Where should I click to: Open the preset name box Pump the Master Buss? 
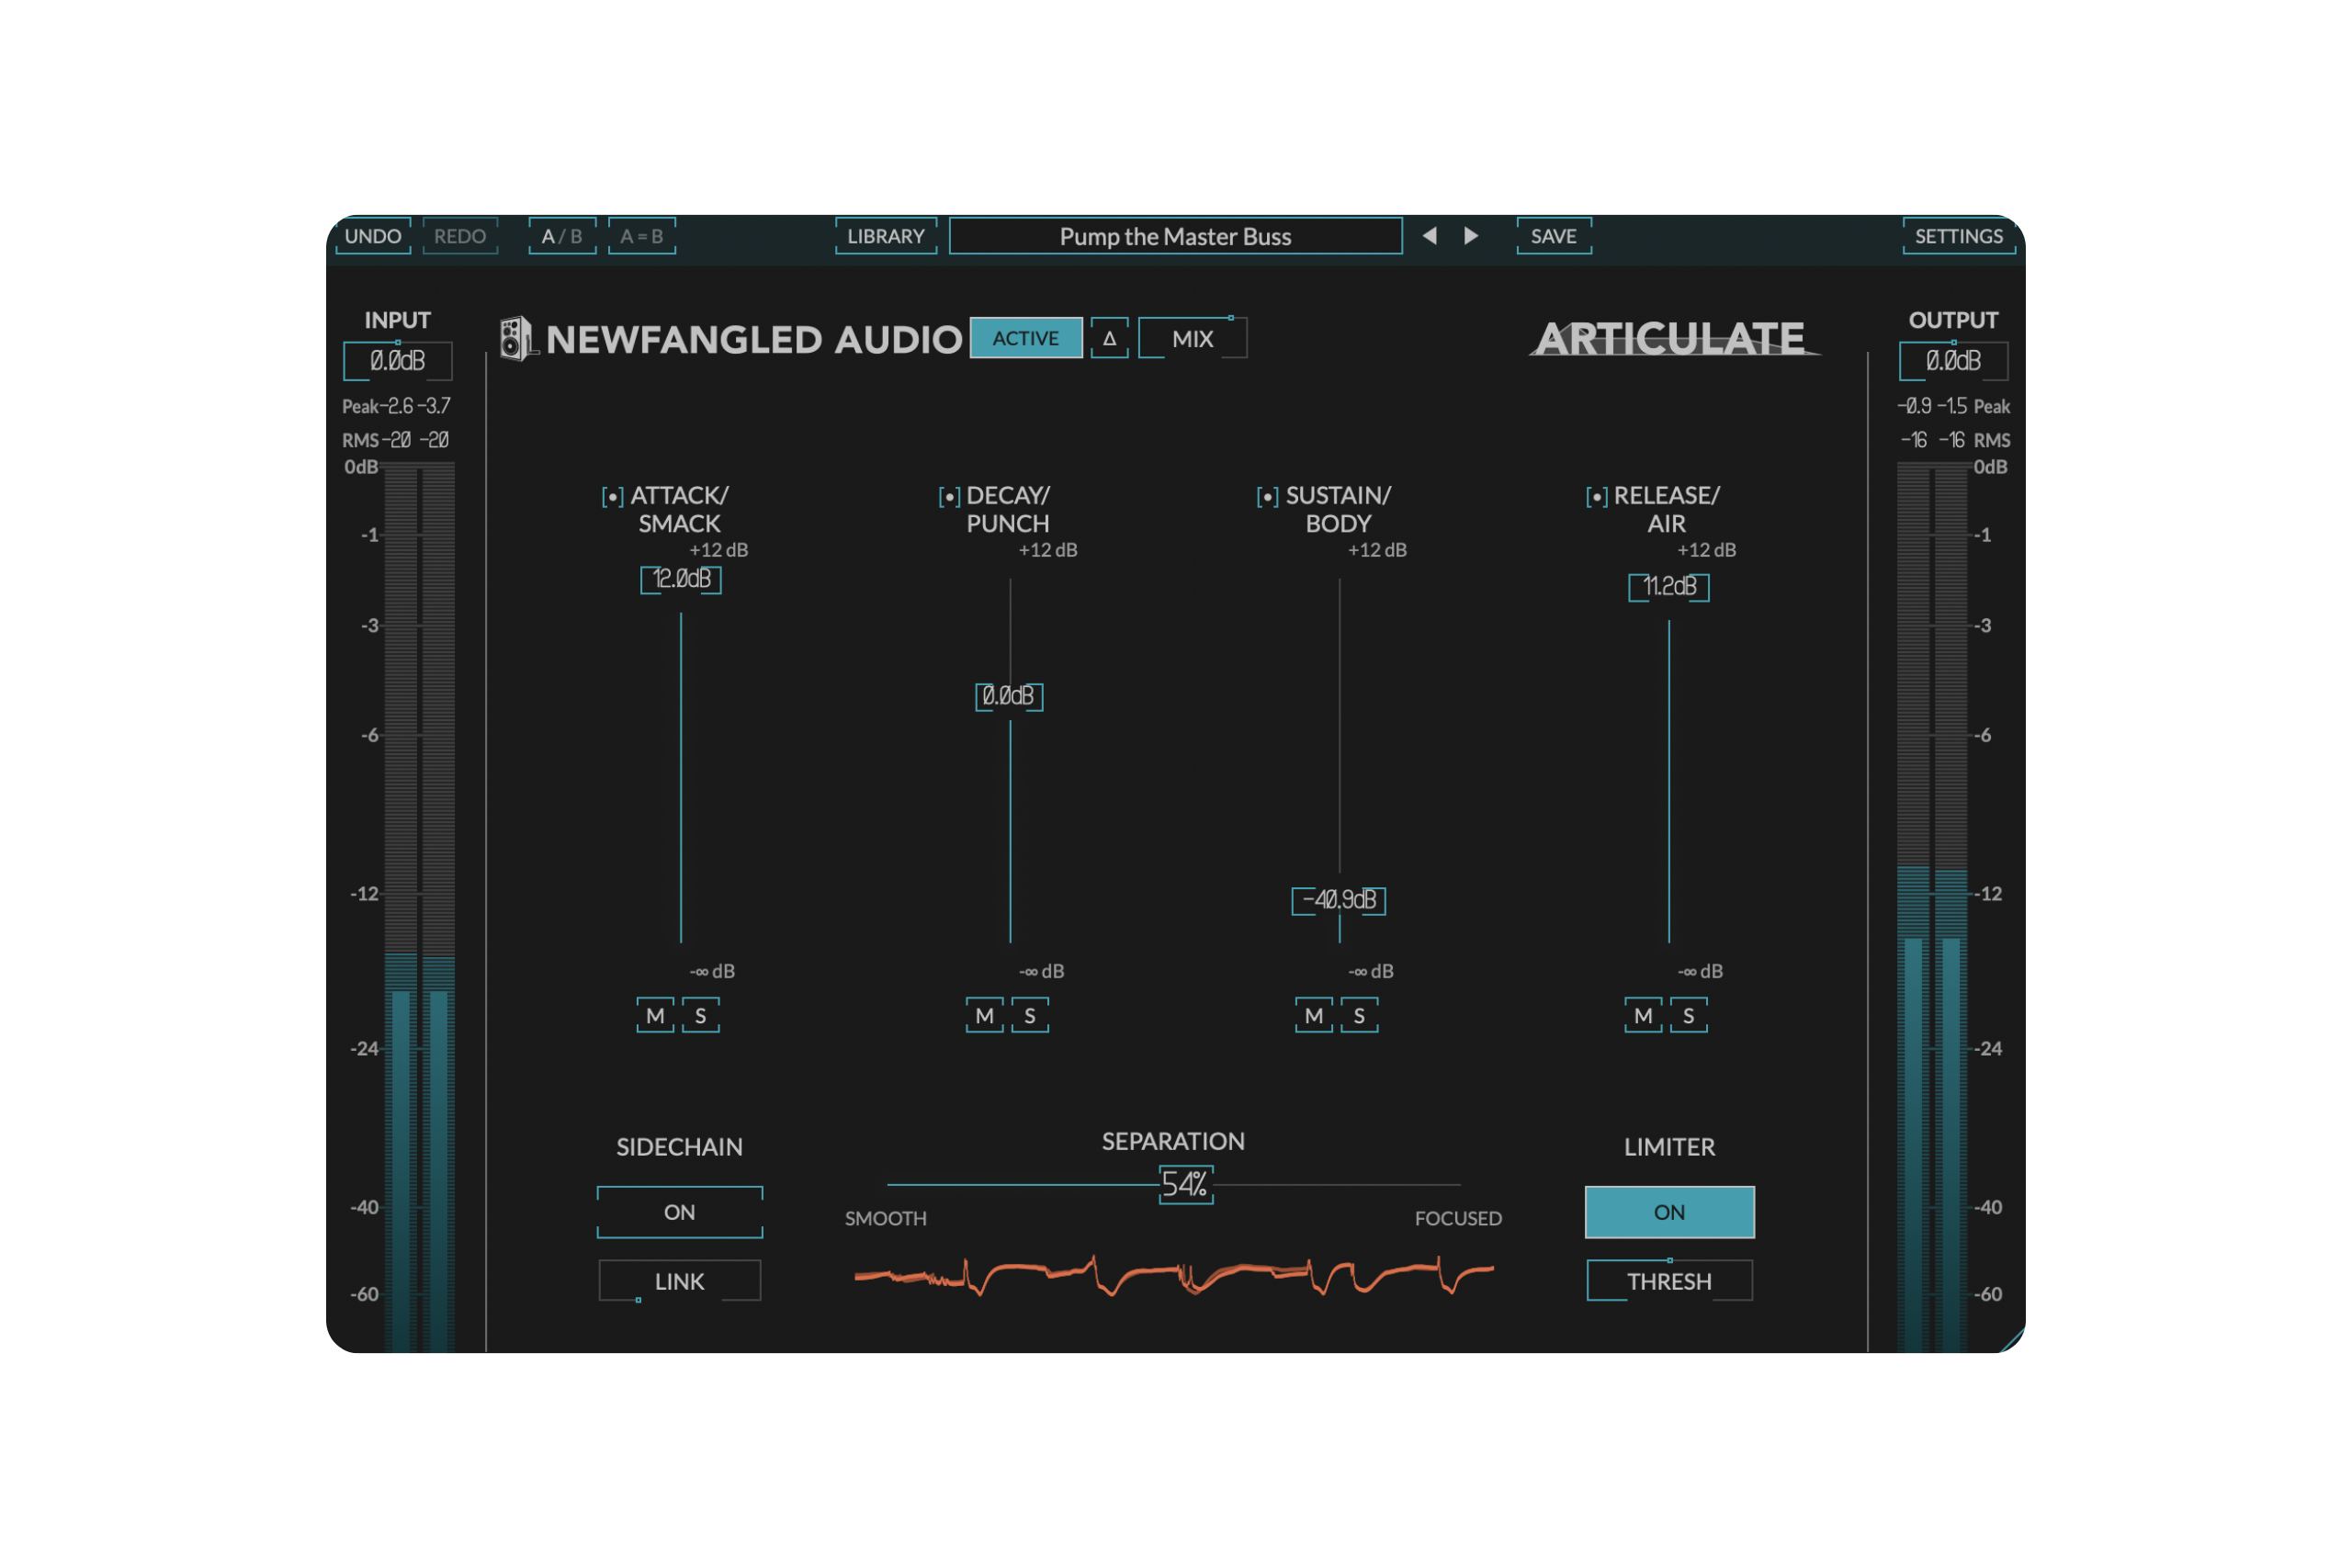1175,236
